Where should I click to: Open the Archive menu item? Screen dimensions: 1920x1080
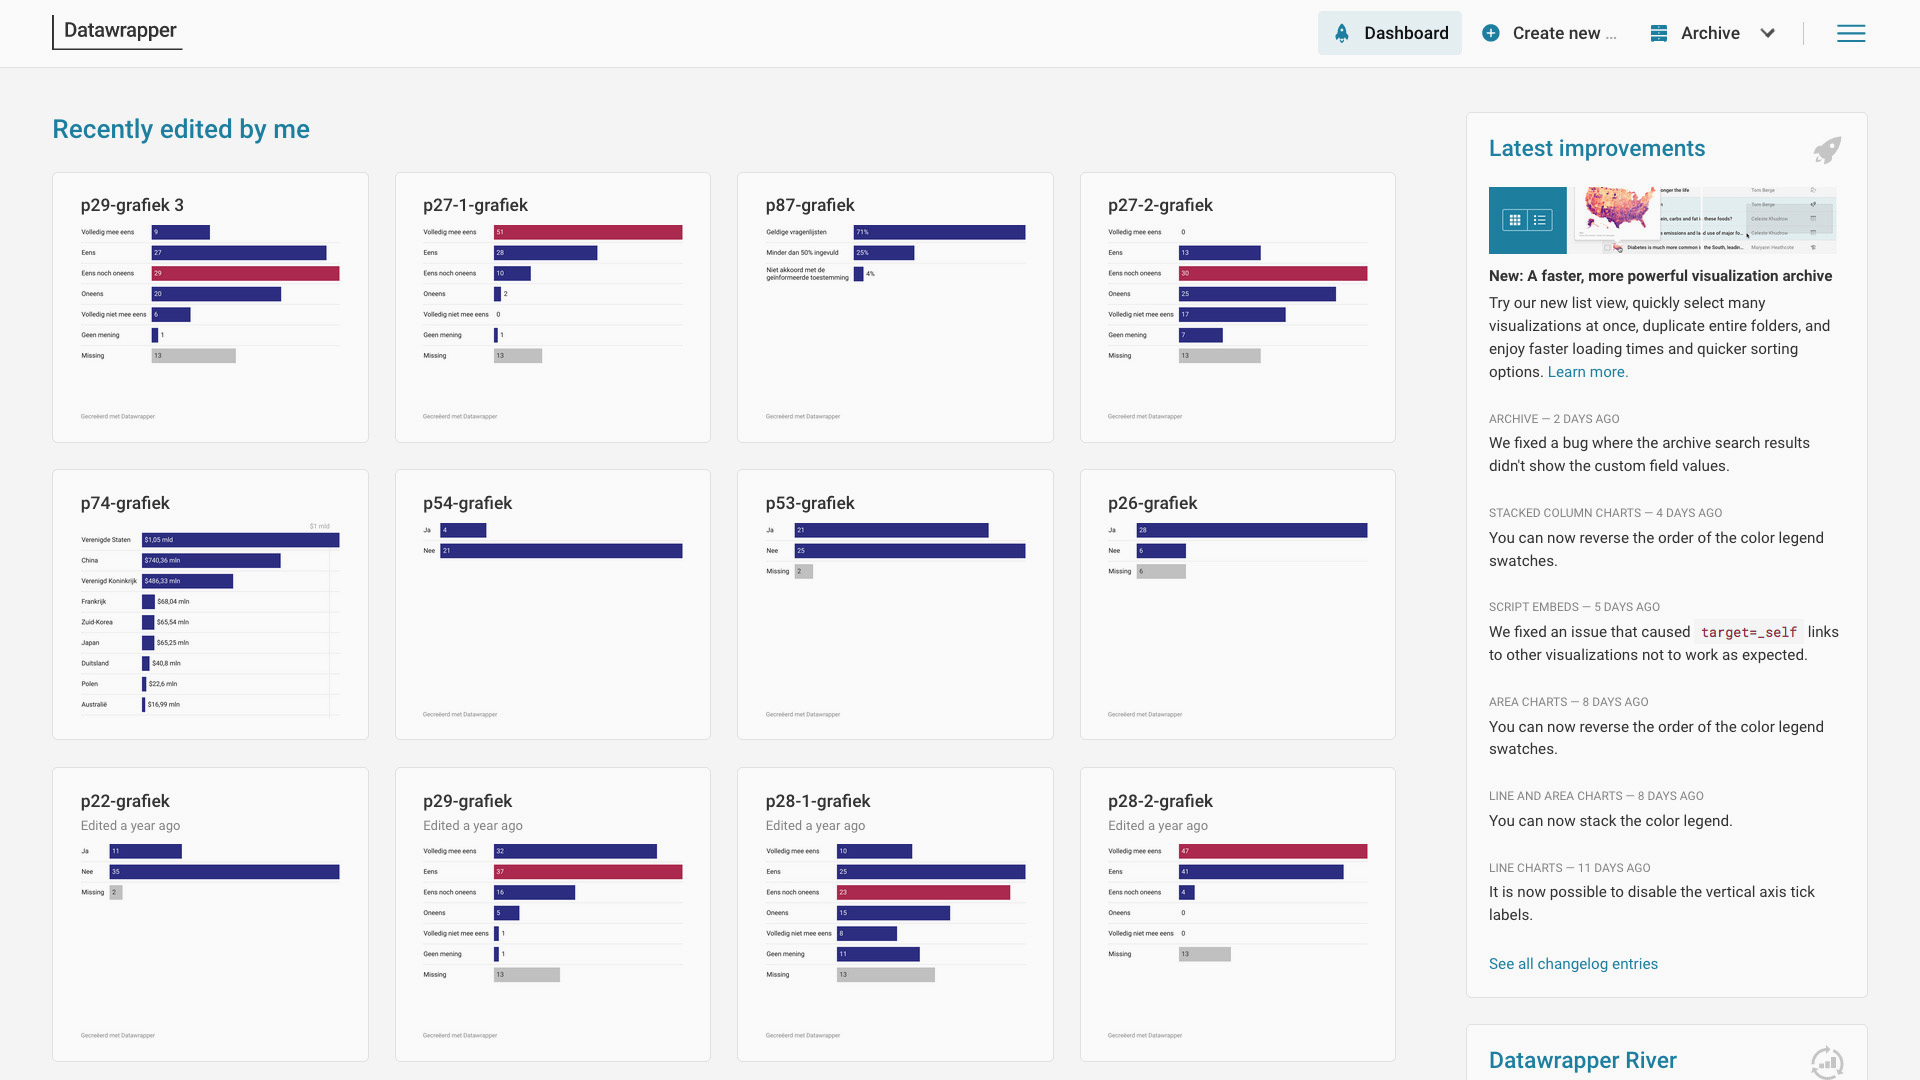coord(1709,33)
